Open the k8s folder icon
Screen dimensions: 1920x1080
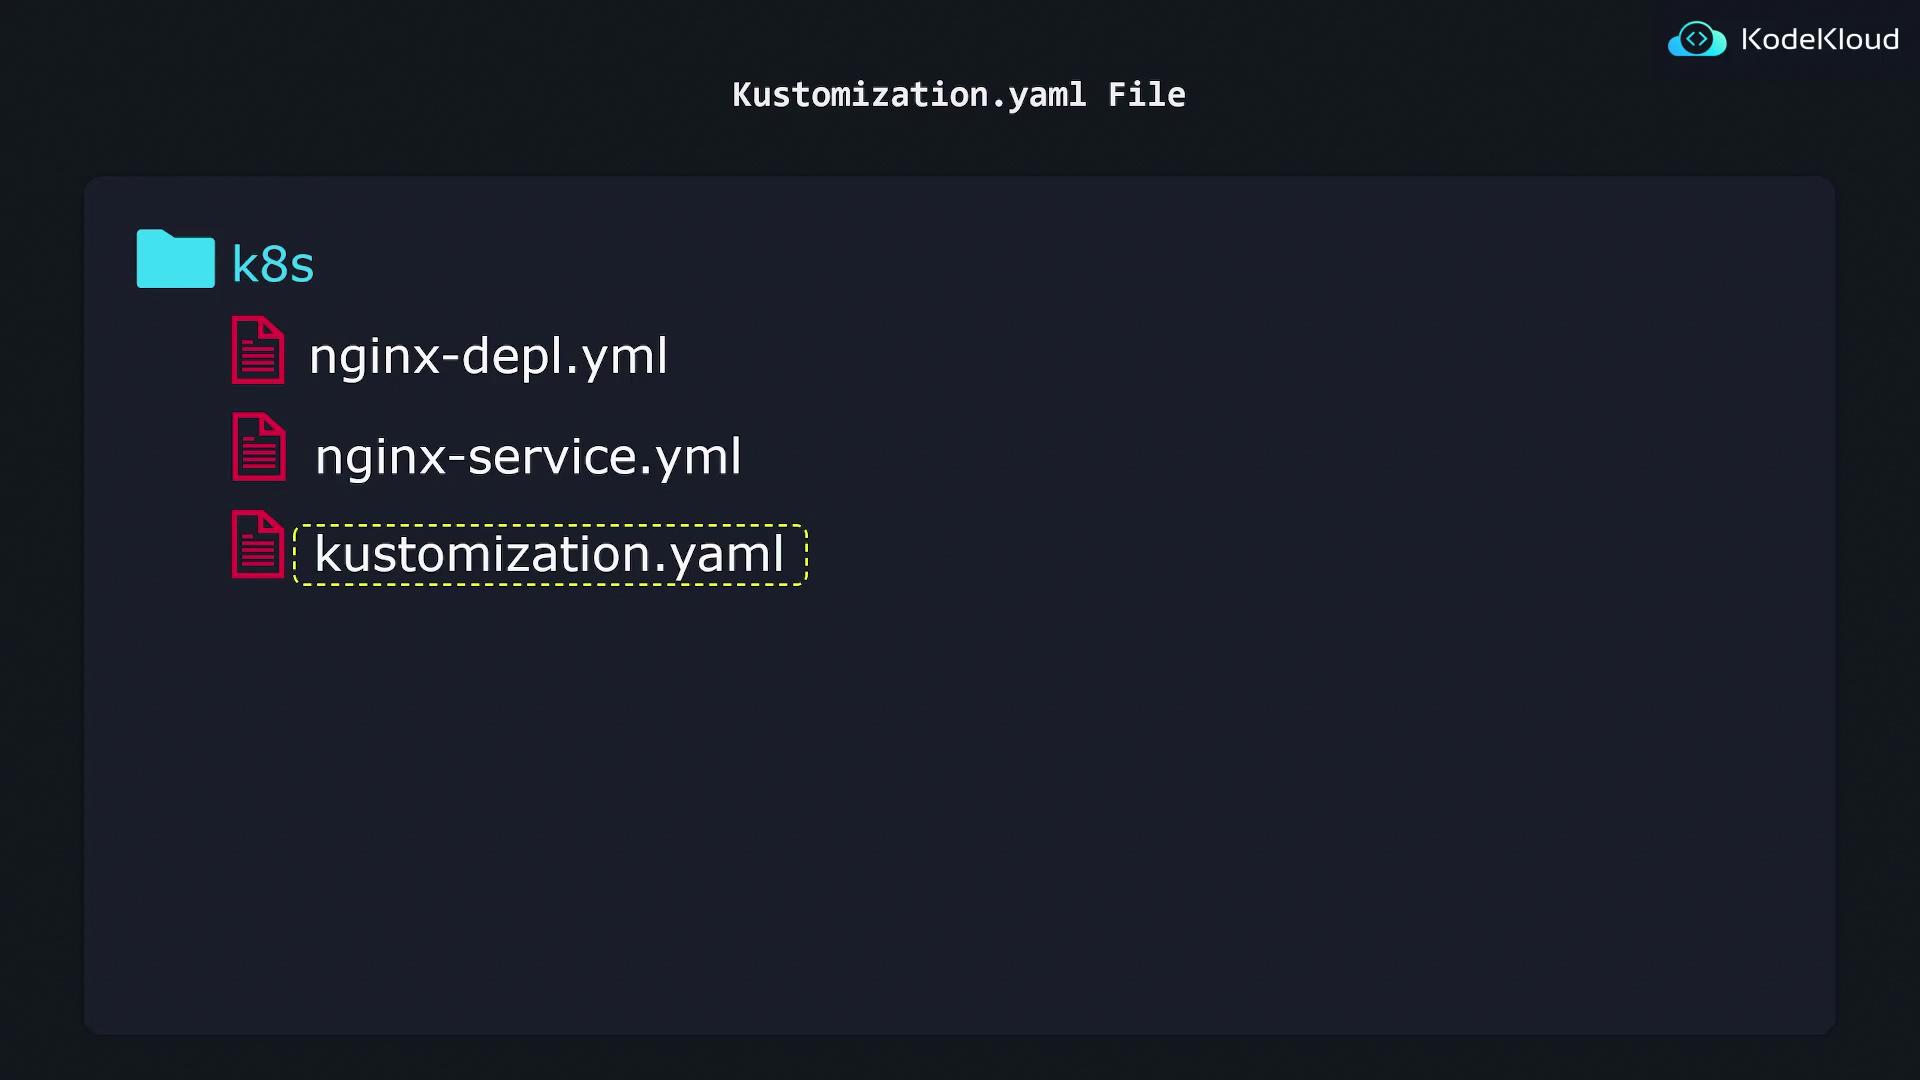pyautogui.click(x=175, y=260)
